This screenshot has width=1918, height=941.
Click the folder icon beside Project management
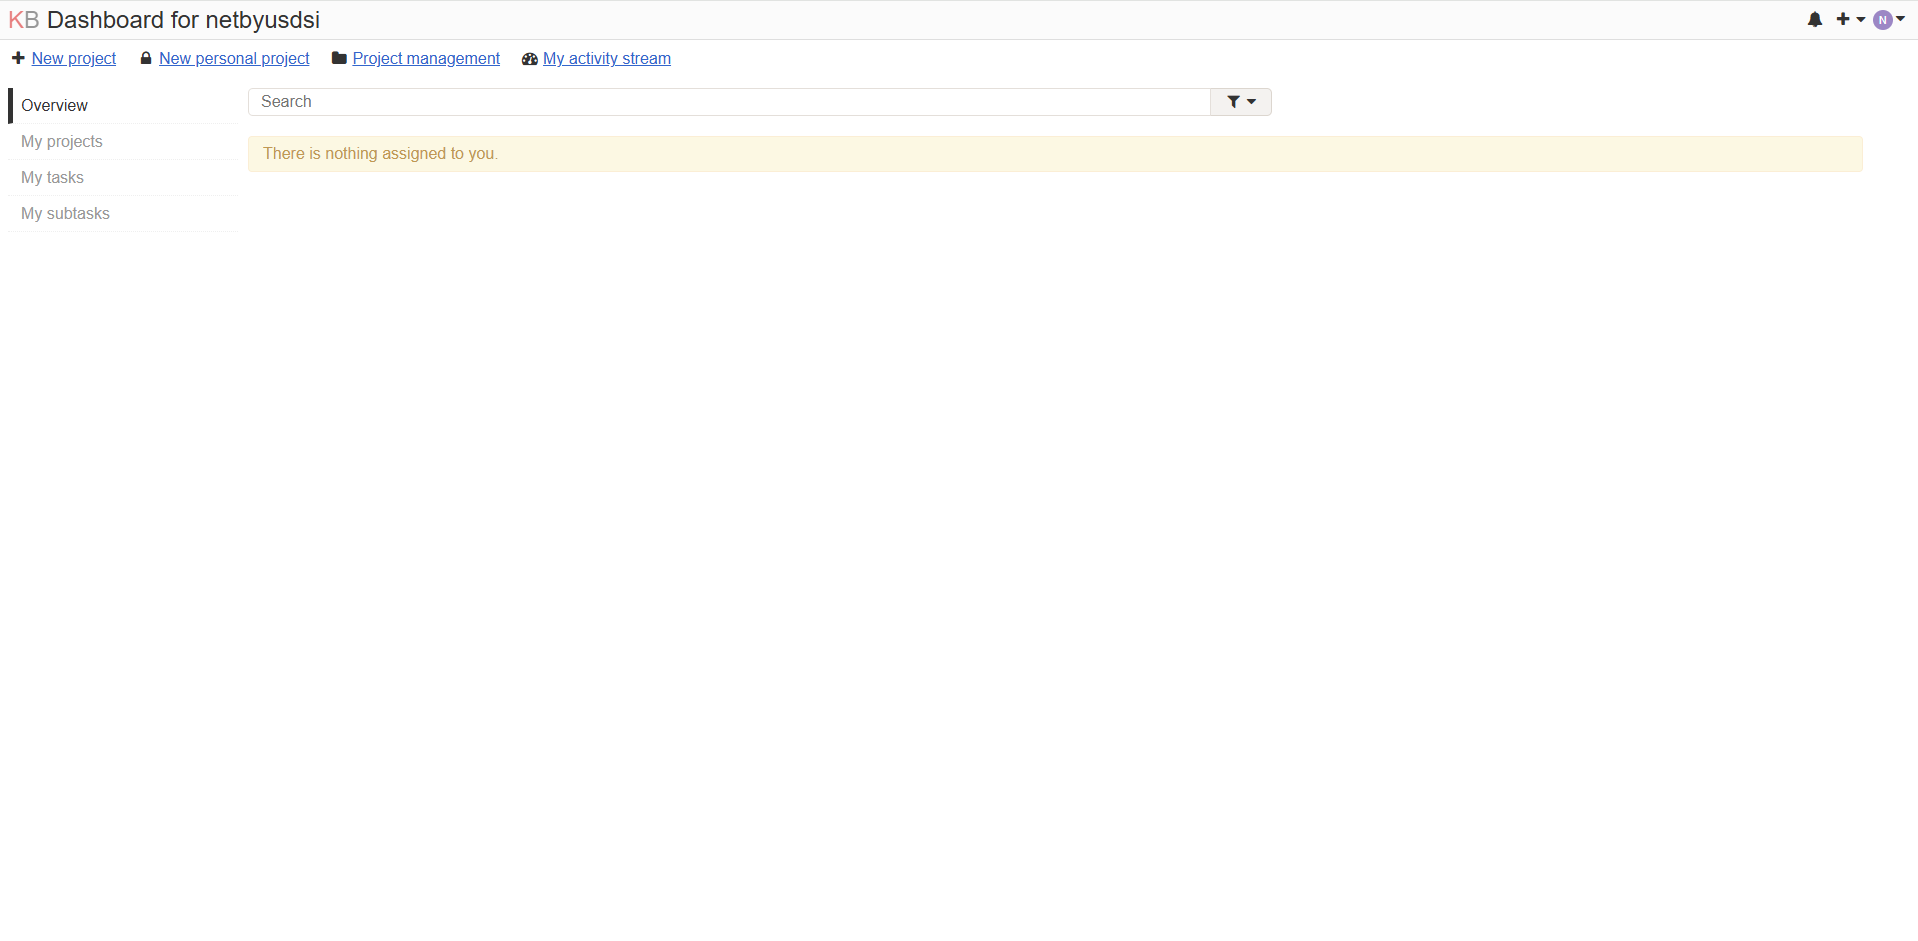[x=339, y=58]
